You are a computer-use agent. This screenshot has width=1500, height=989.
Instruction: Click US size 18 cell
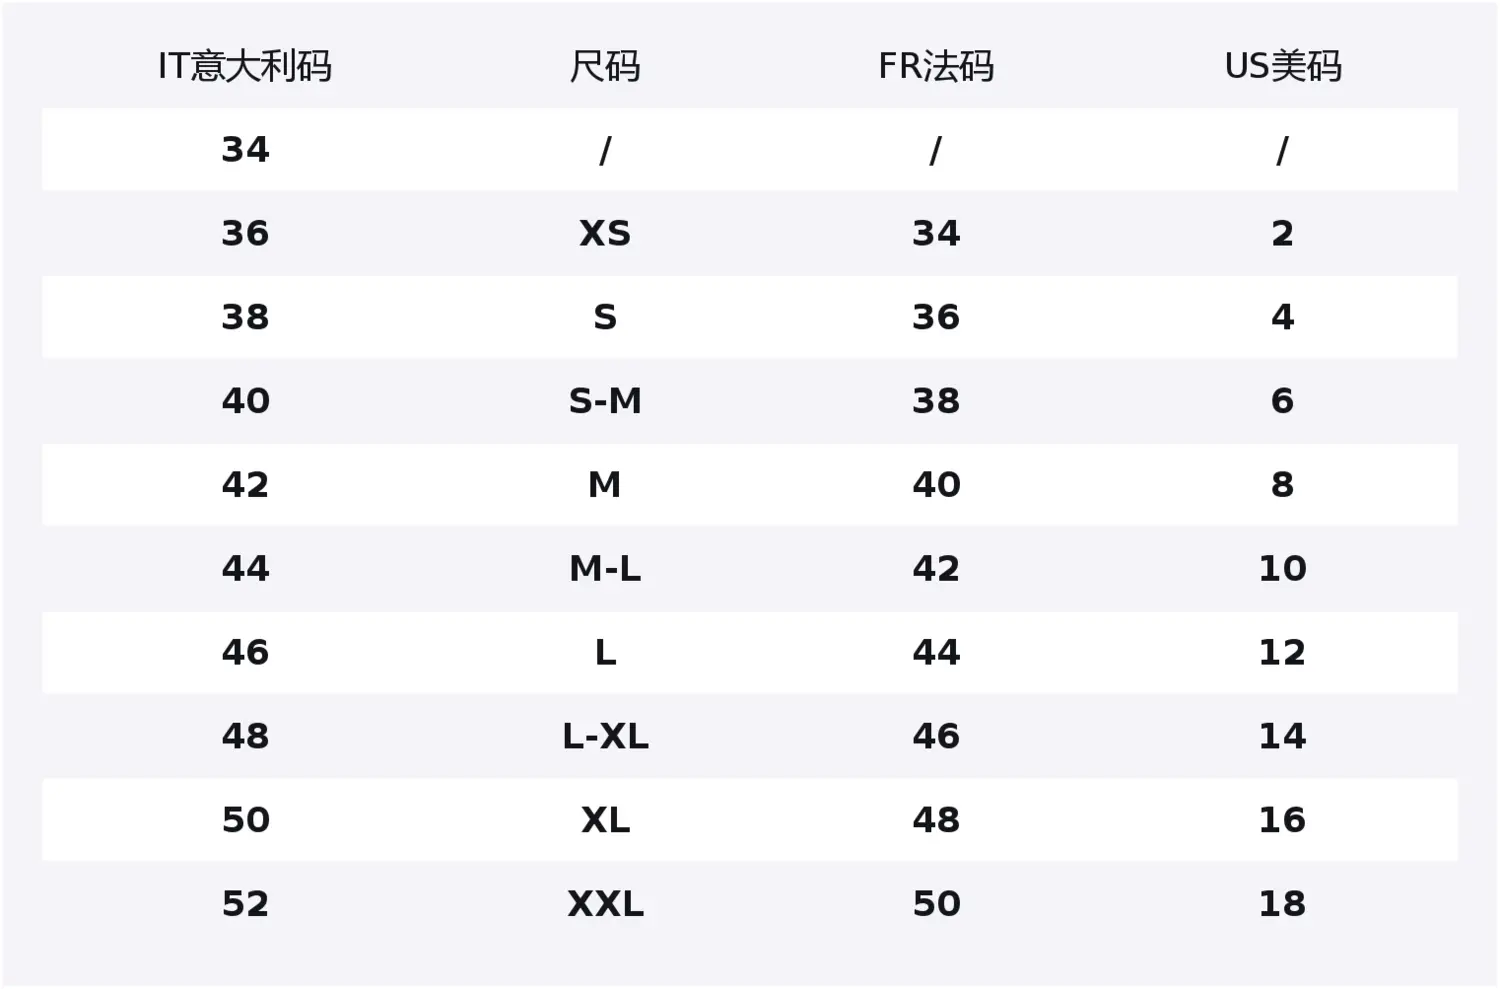tap(1282, 904)
